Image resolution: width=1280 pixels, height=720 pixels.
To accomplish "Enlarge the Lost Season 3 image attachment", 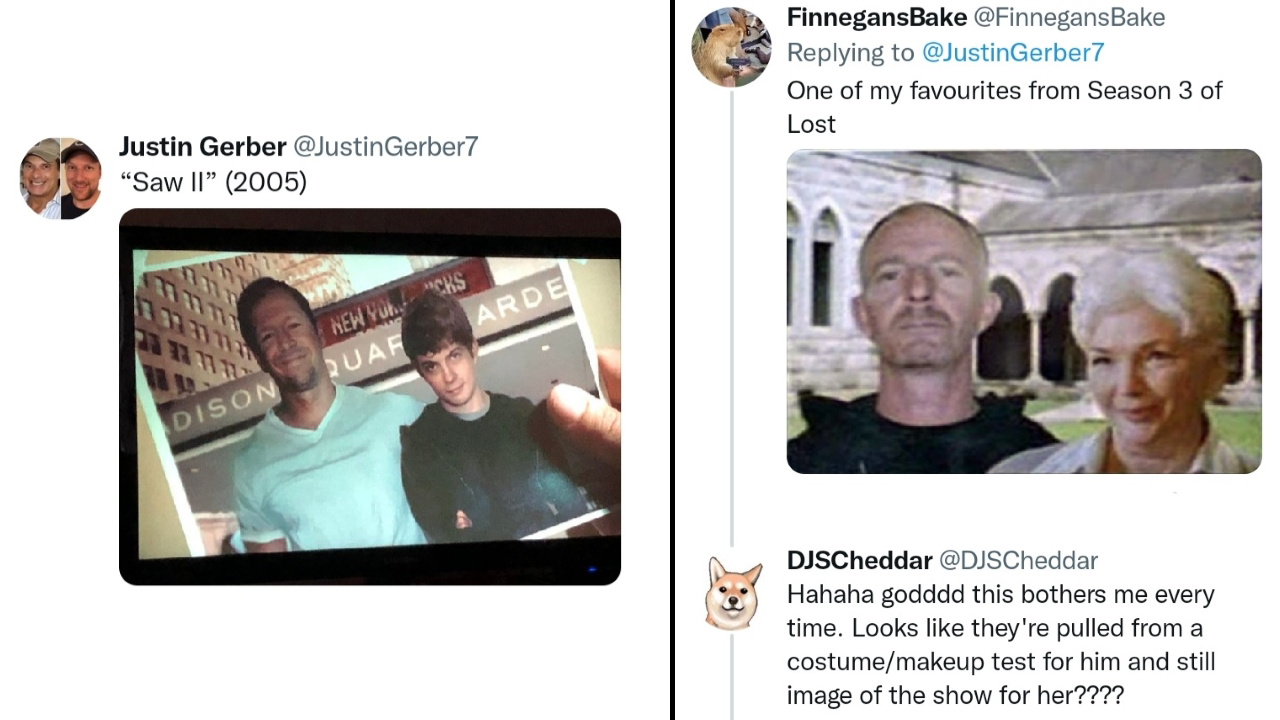I will [1024, 311].
